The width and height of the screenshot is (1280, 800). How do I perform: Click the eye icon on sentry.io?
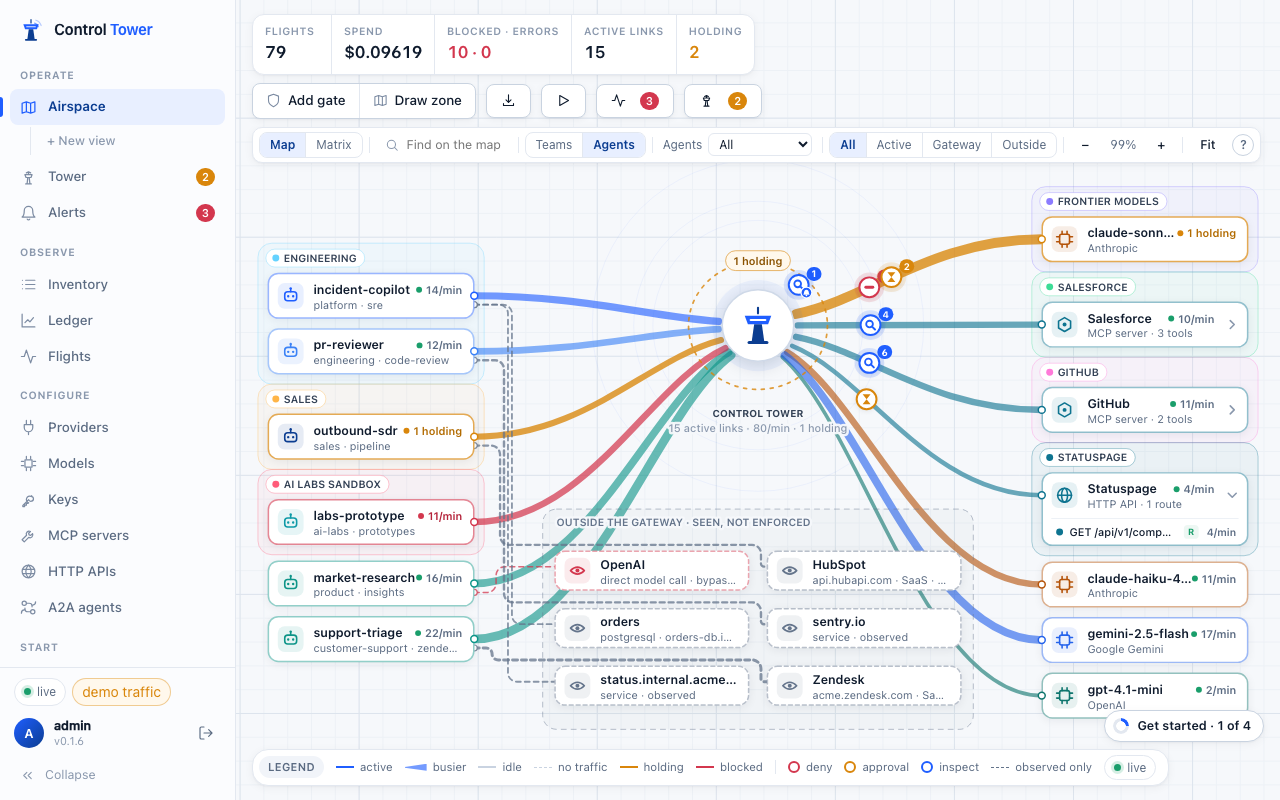(791, 628)
